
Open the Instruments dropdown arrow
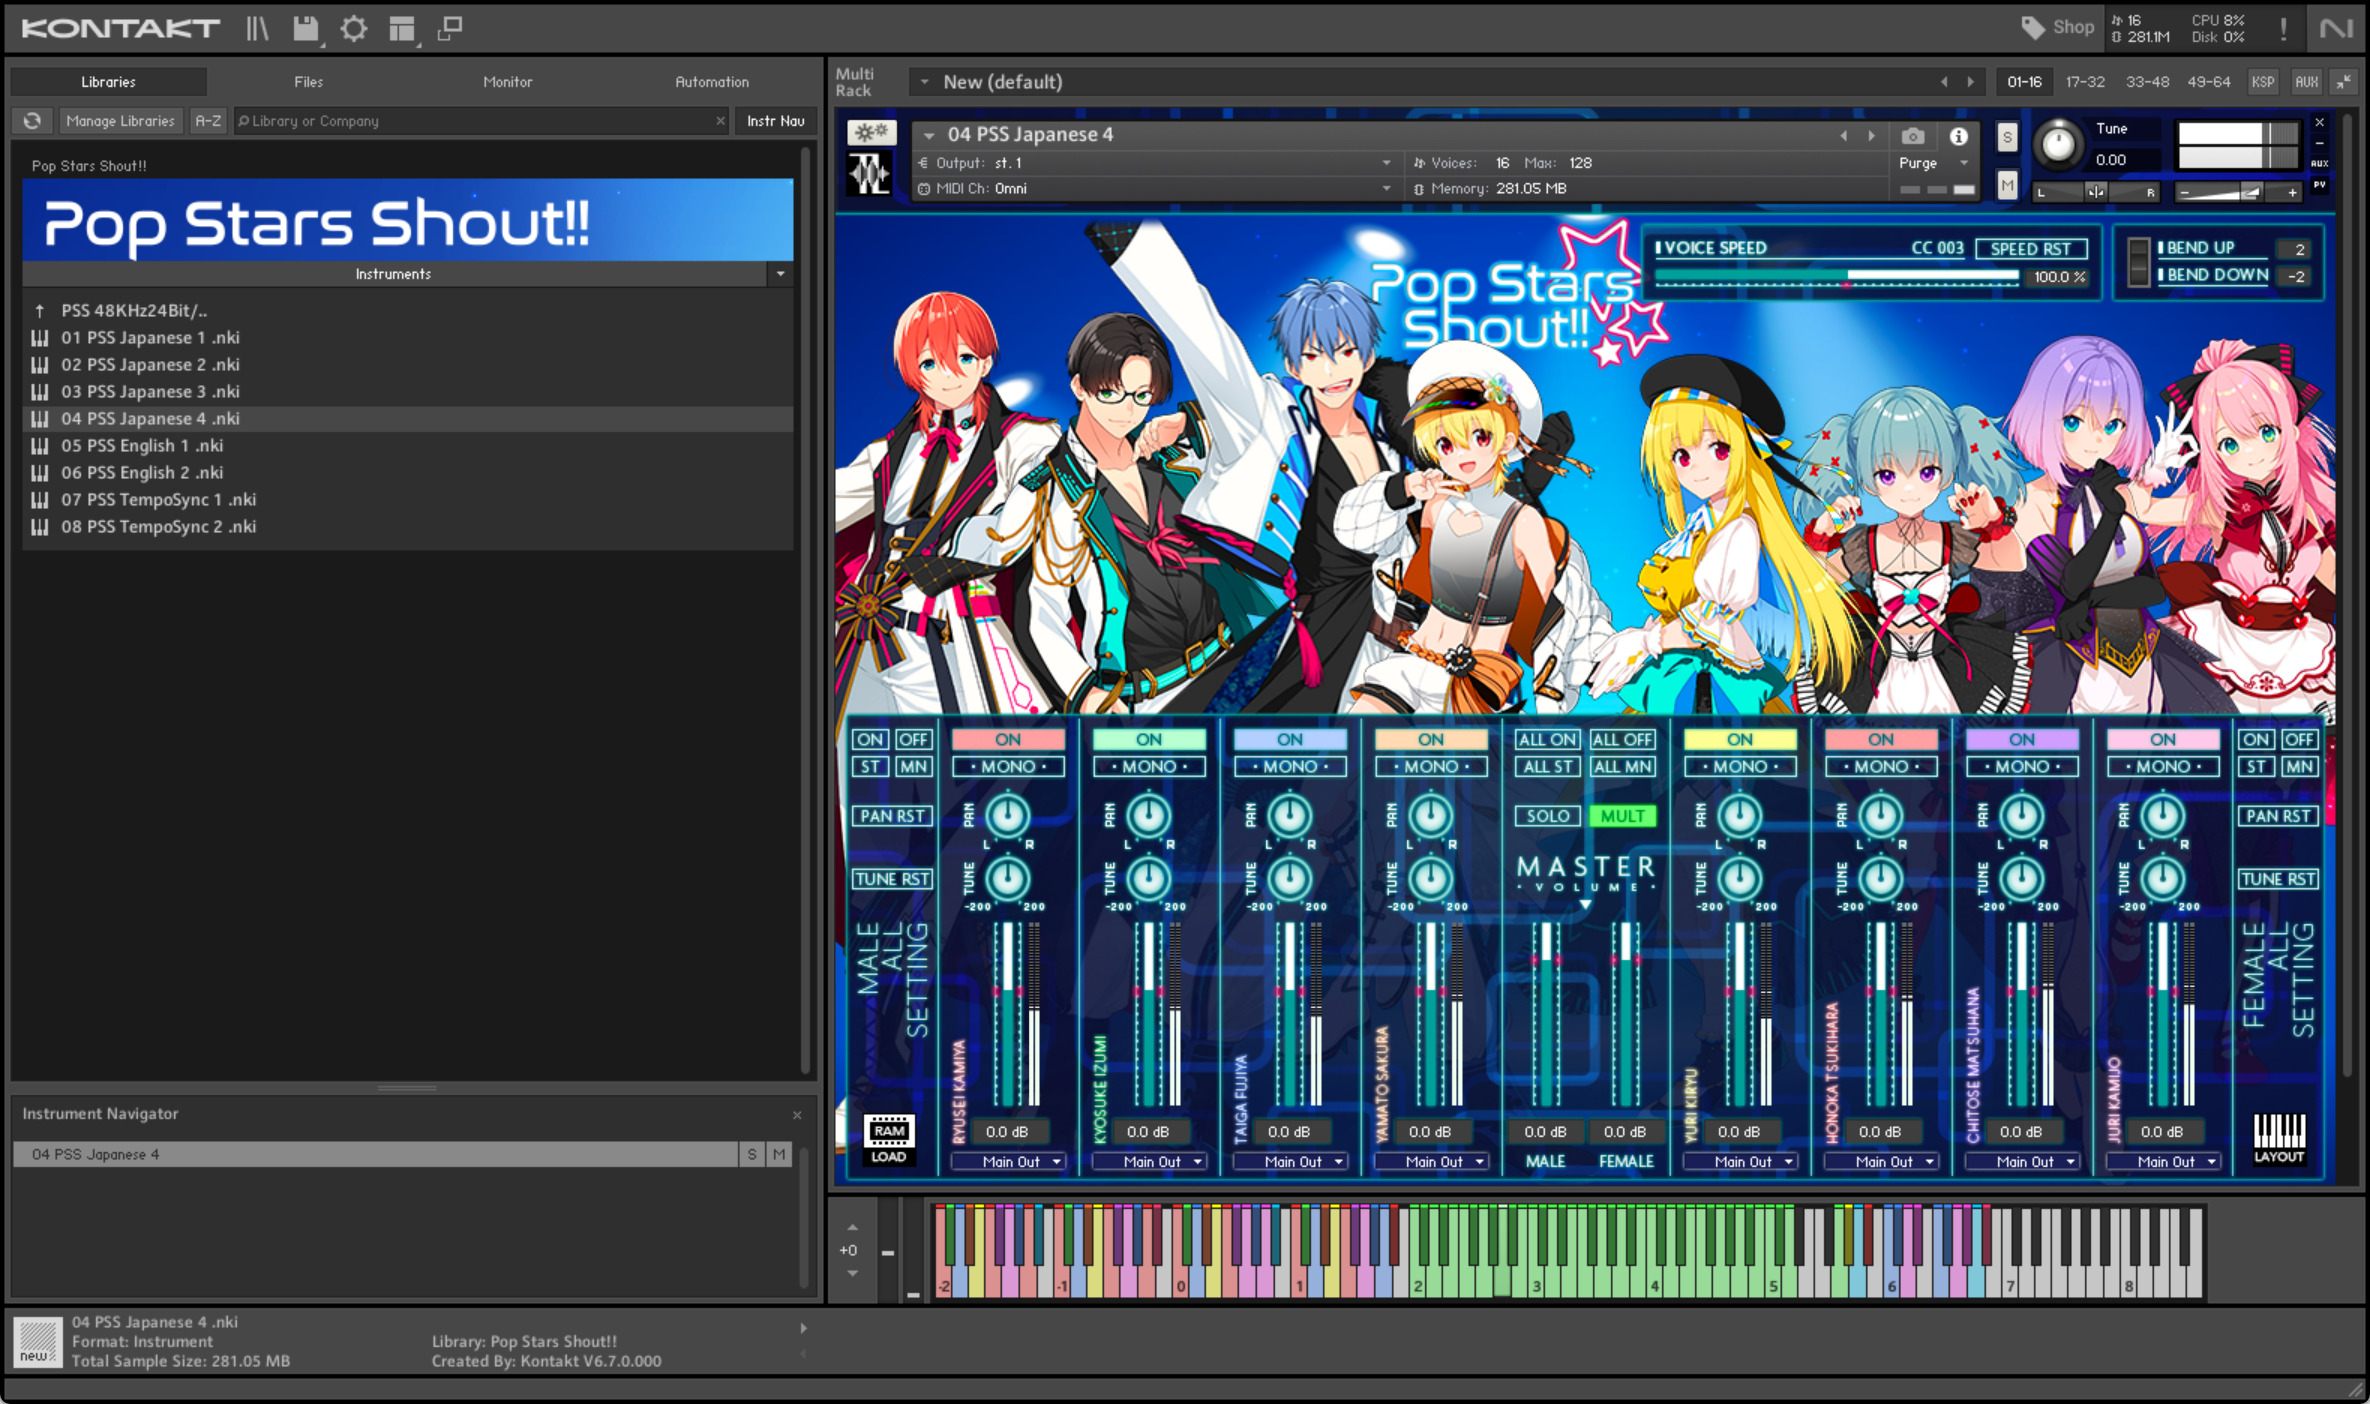click(x=780, y=274)
